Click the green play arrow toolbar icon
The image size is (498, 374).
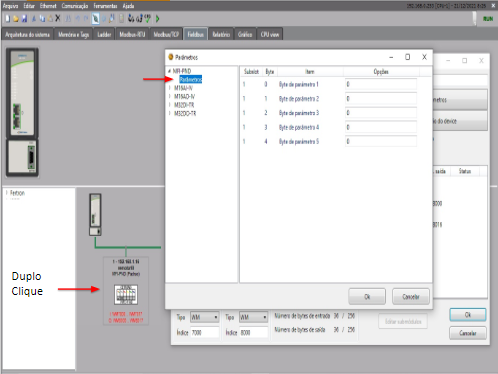click(x=158, y=19)
